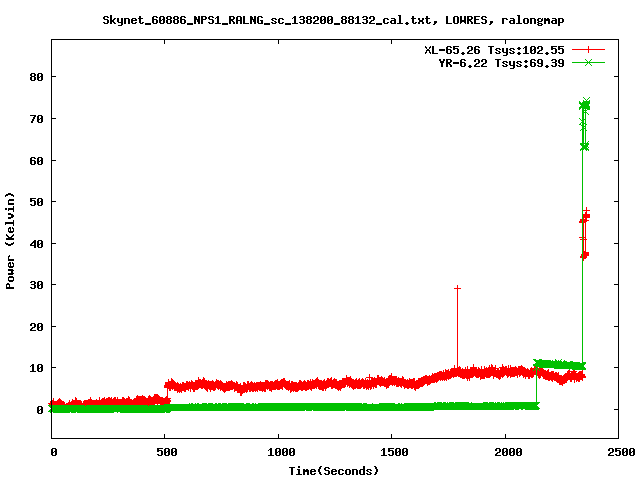This screenshot has height=480, width=640.
Task: Click the y-axis tick label 40
Action: point(36,244)
